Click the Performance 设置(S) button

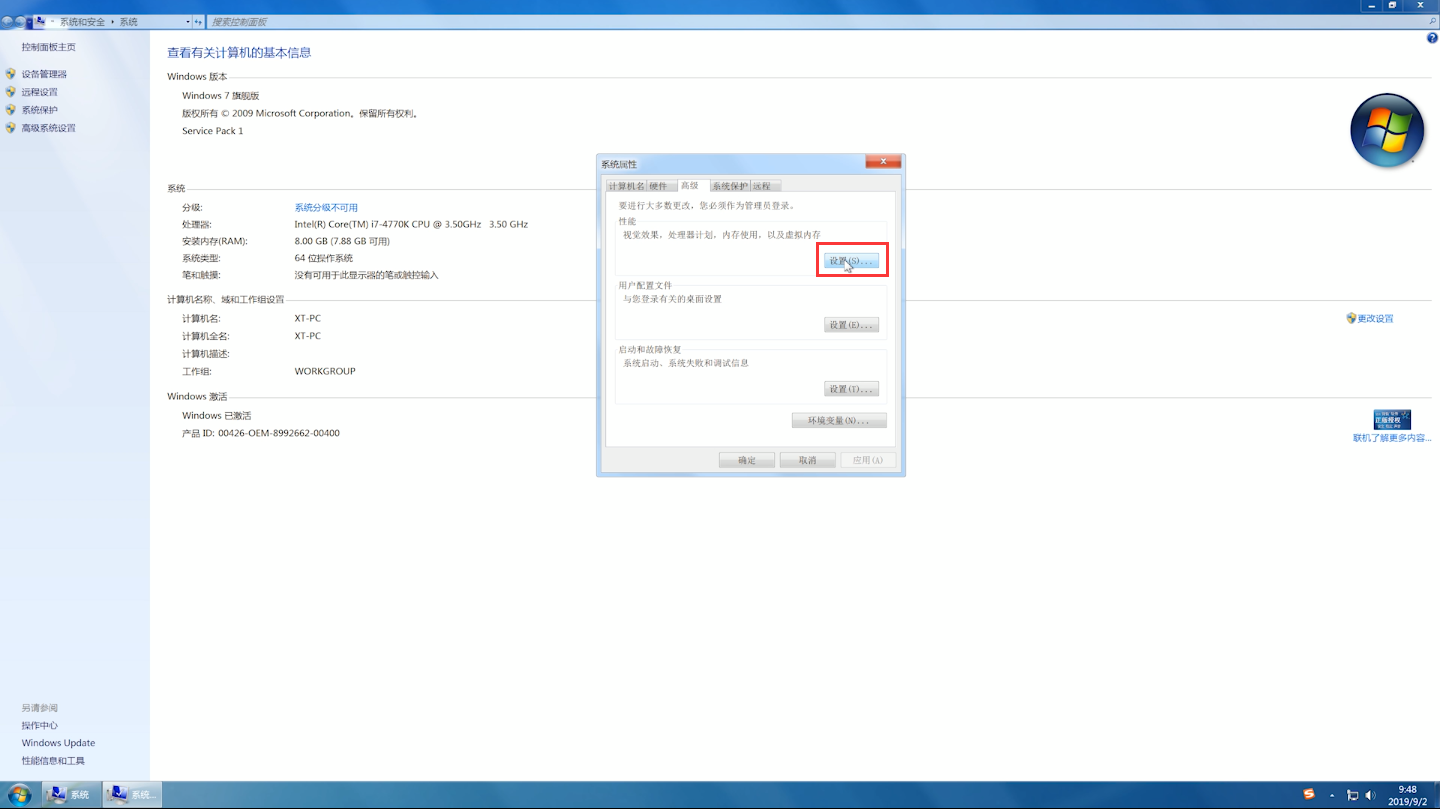(851, 261)
